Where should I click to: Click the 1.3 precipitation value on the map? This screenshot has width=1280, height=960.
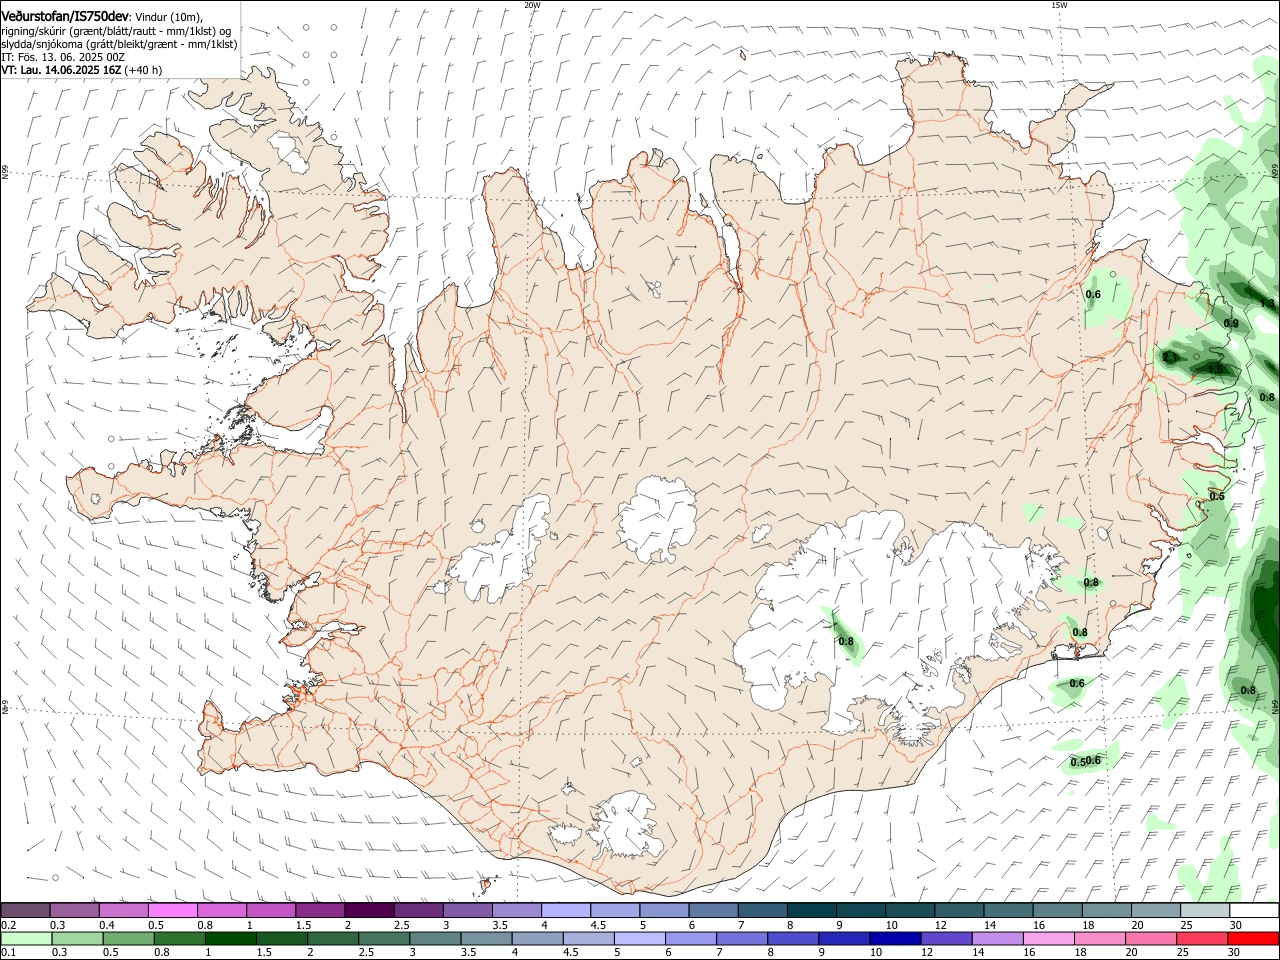click(x=1267, y=303)
